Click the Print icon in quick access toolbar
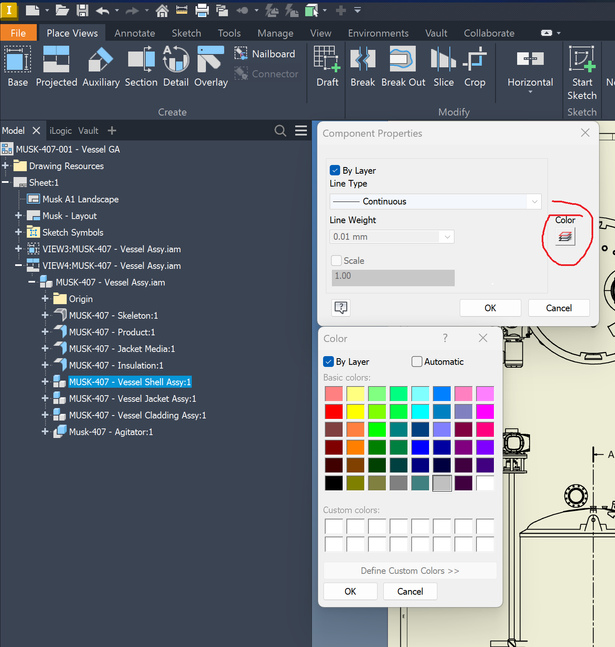This screenshot has height=647, width=615. [202, 10]
